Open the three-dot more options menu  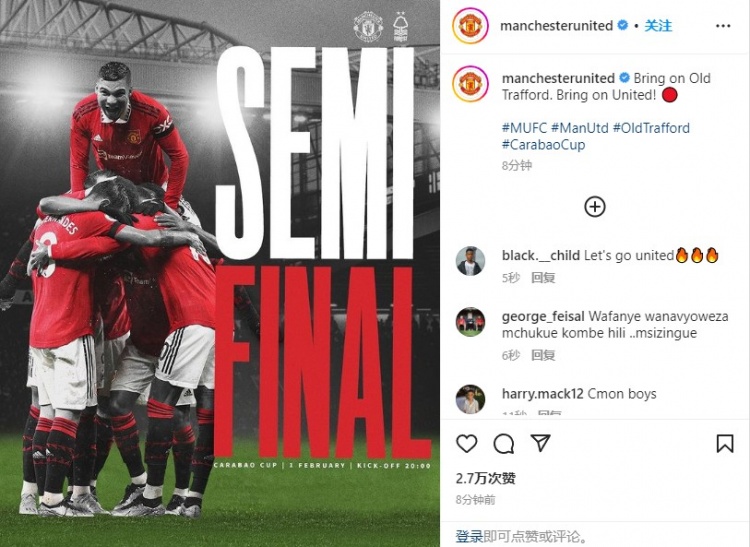click(723, 26)
